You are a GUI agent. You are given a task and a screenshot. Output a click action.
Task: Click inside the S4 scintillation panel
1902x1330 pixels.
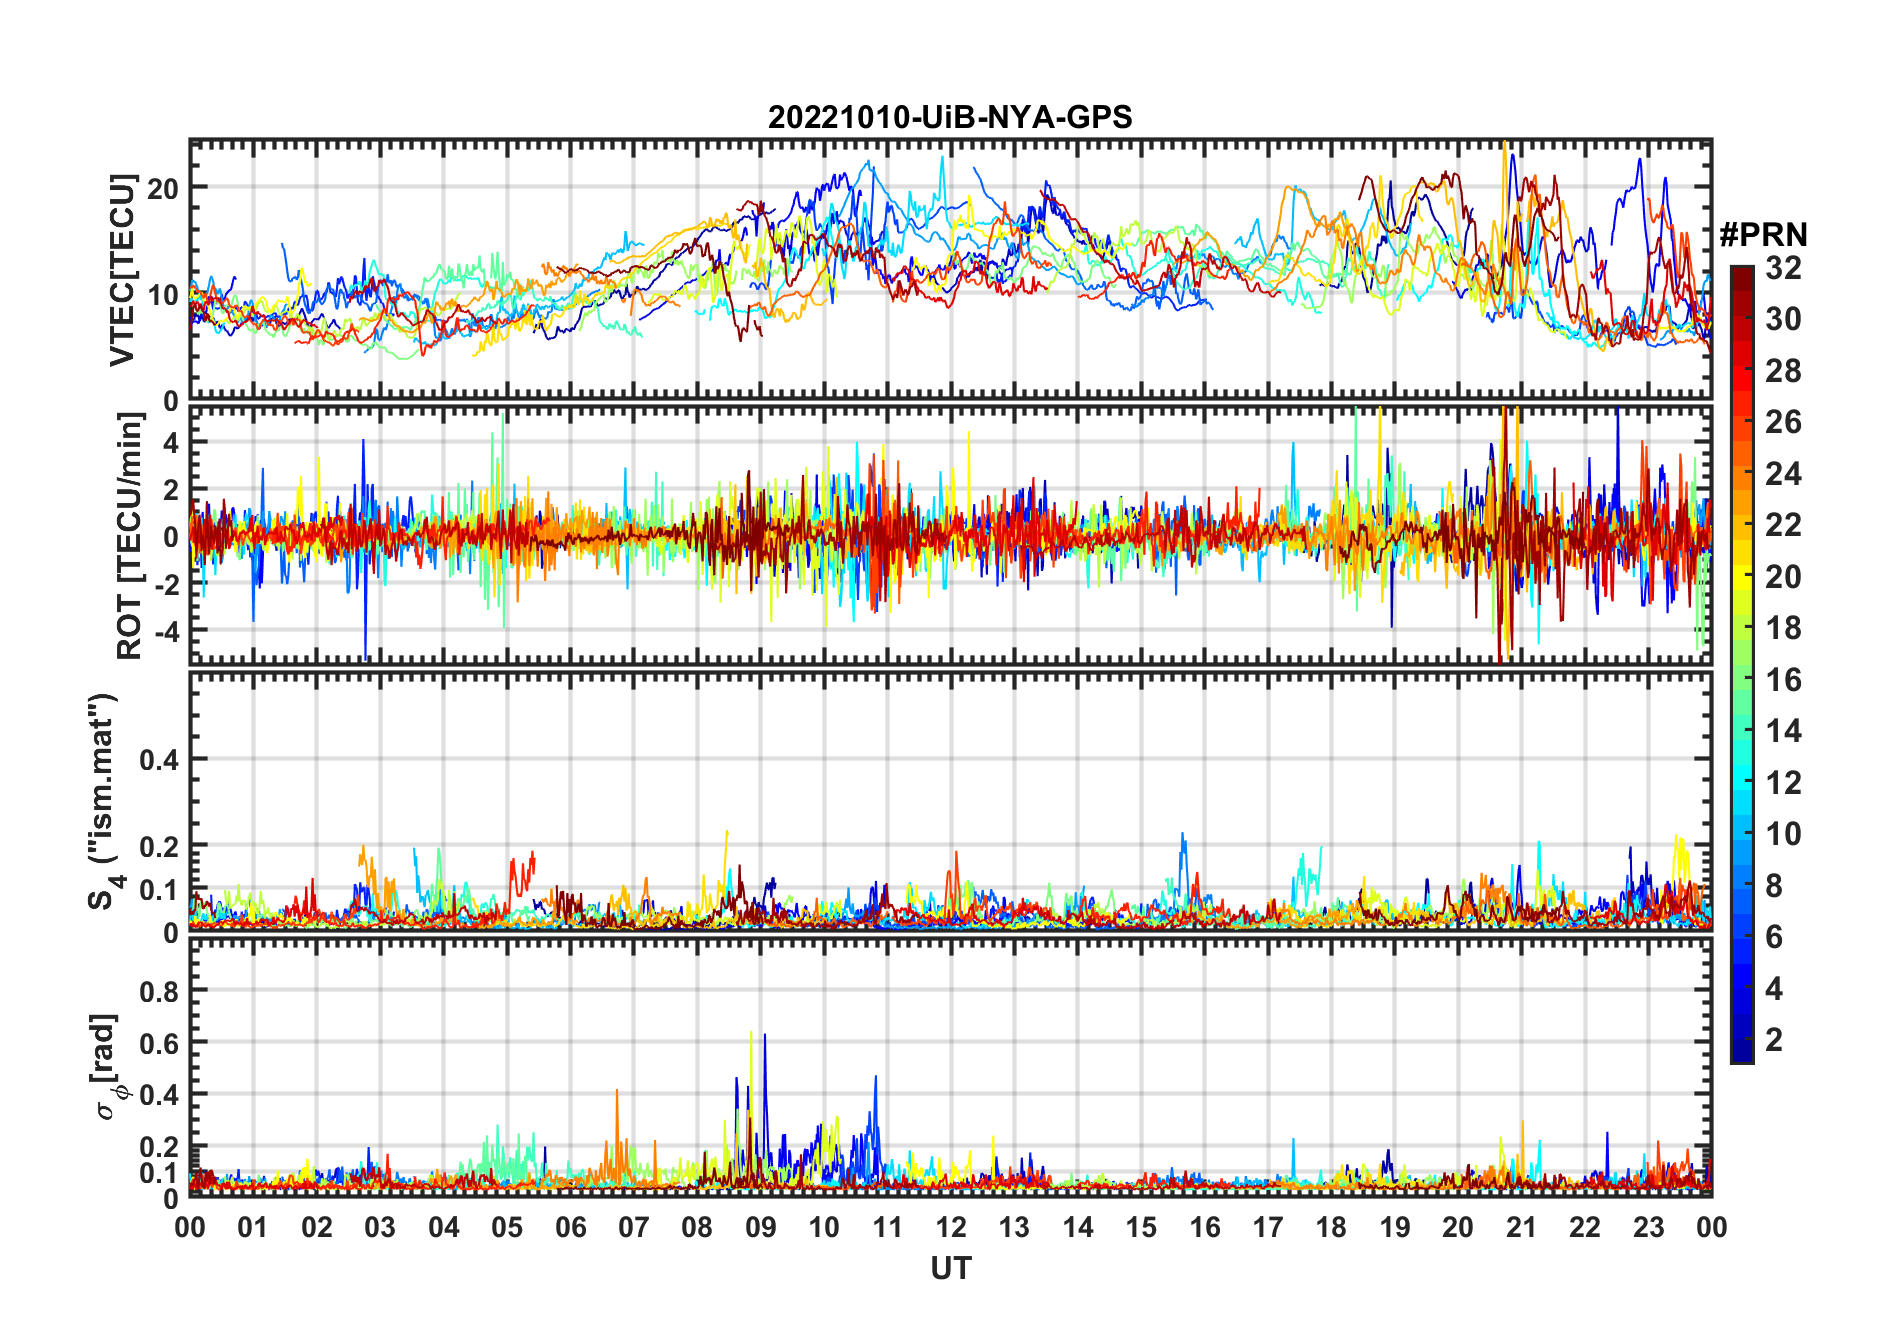[x=950, y=801]
